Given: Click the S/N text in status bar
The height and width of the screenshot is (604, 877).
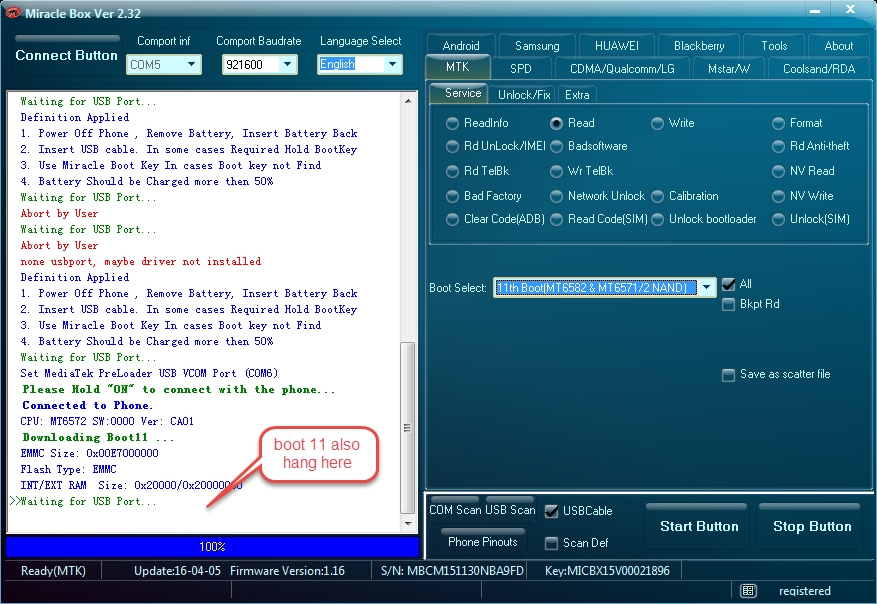Looking at the screenshot, I should coord(452,571).
